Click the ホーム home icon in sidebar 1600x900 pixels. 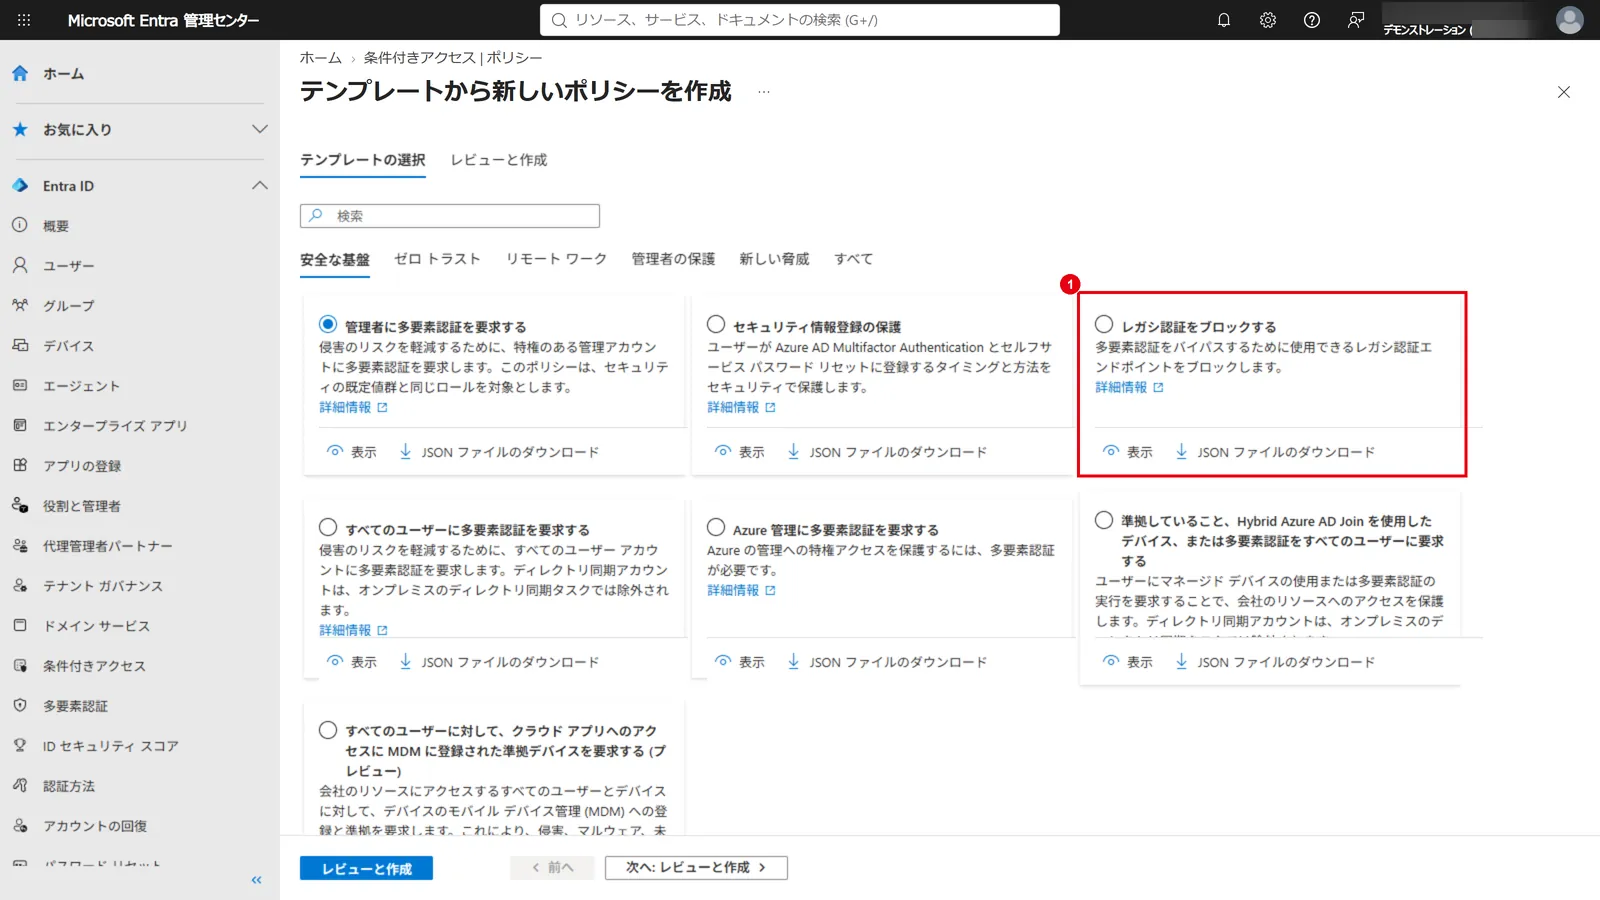pyautogui.click(x=20, y=73)
